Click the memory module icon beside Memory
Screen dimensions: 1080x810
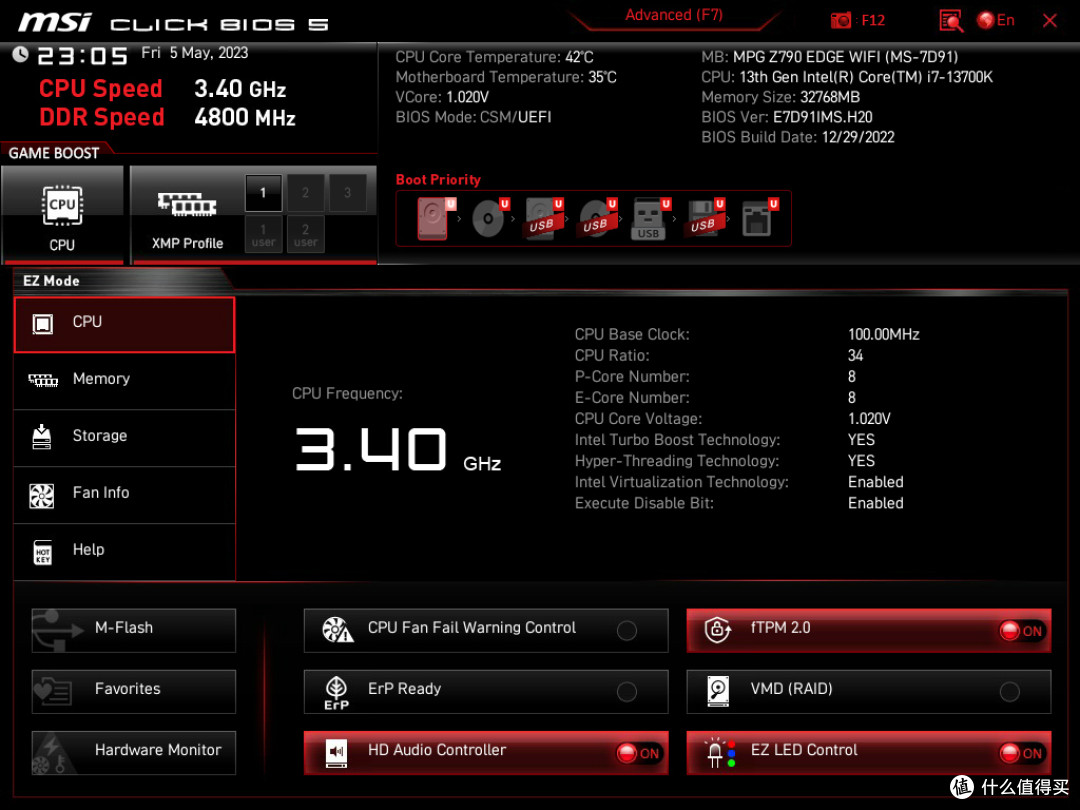(x=43, y=380)
